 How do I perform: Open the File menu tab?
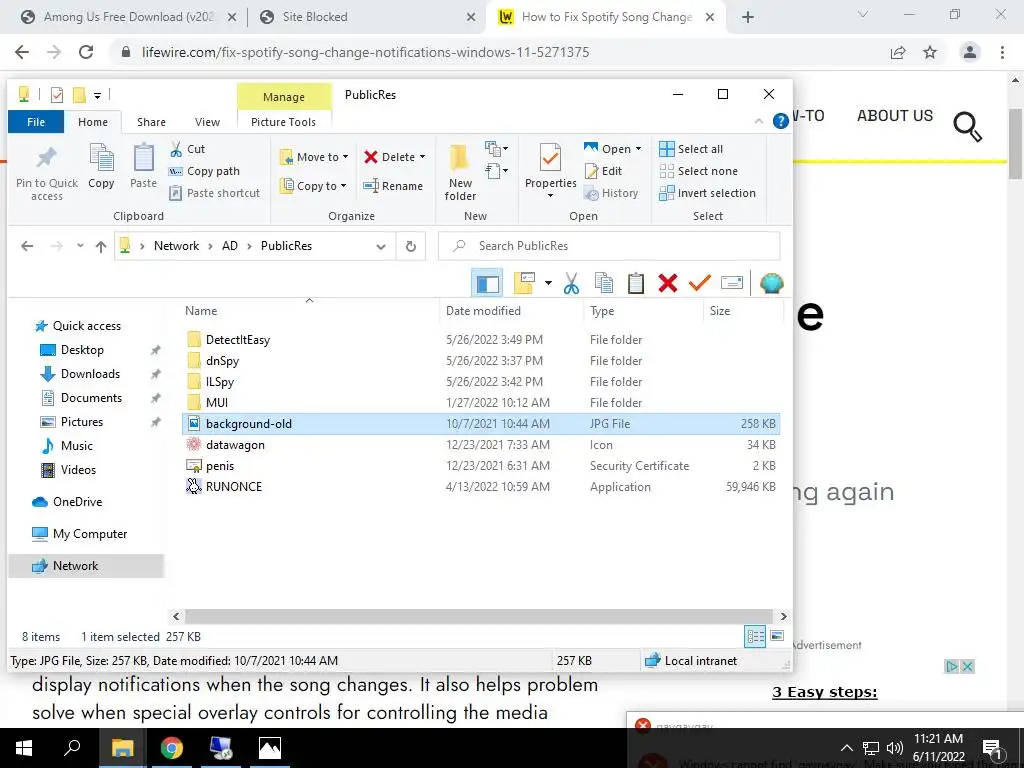[36, 122]
